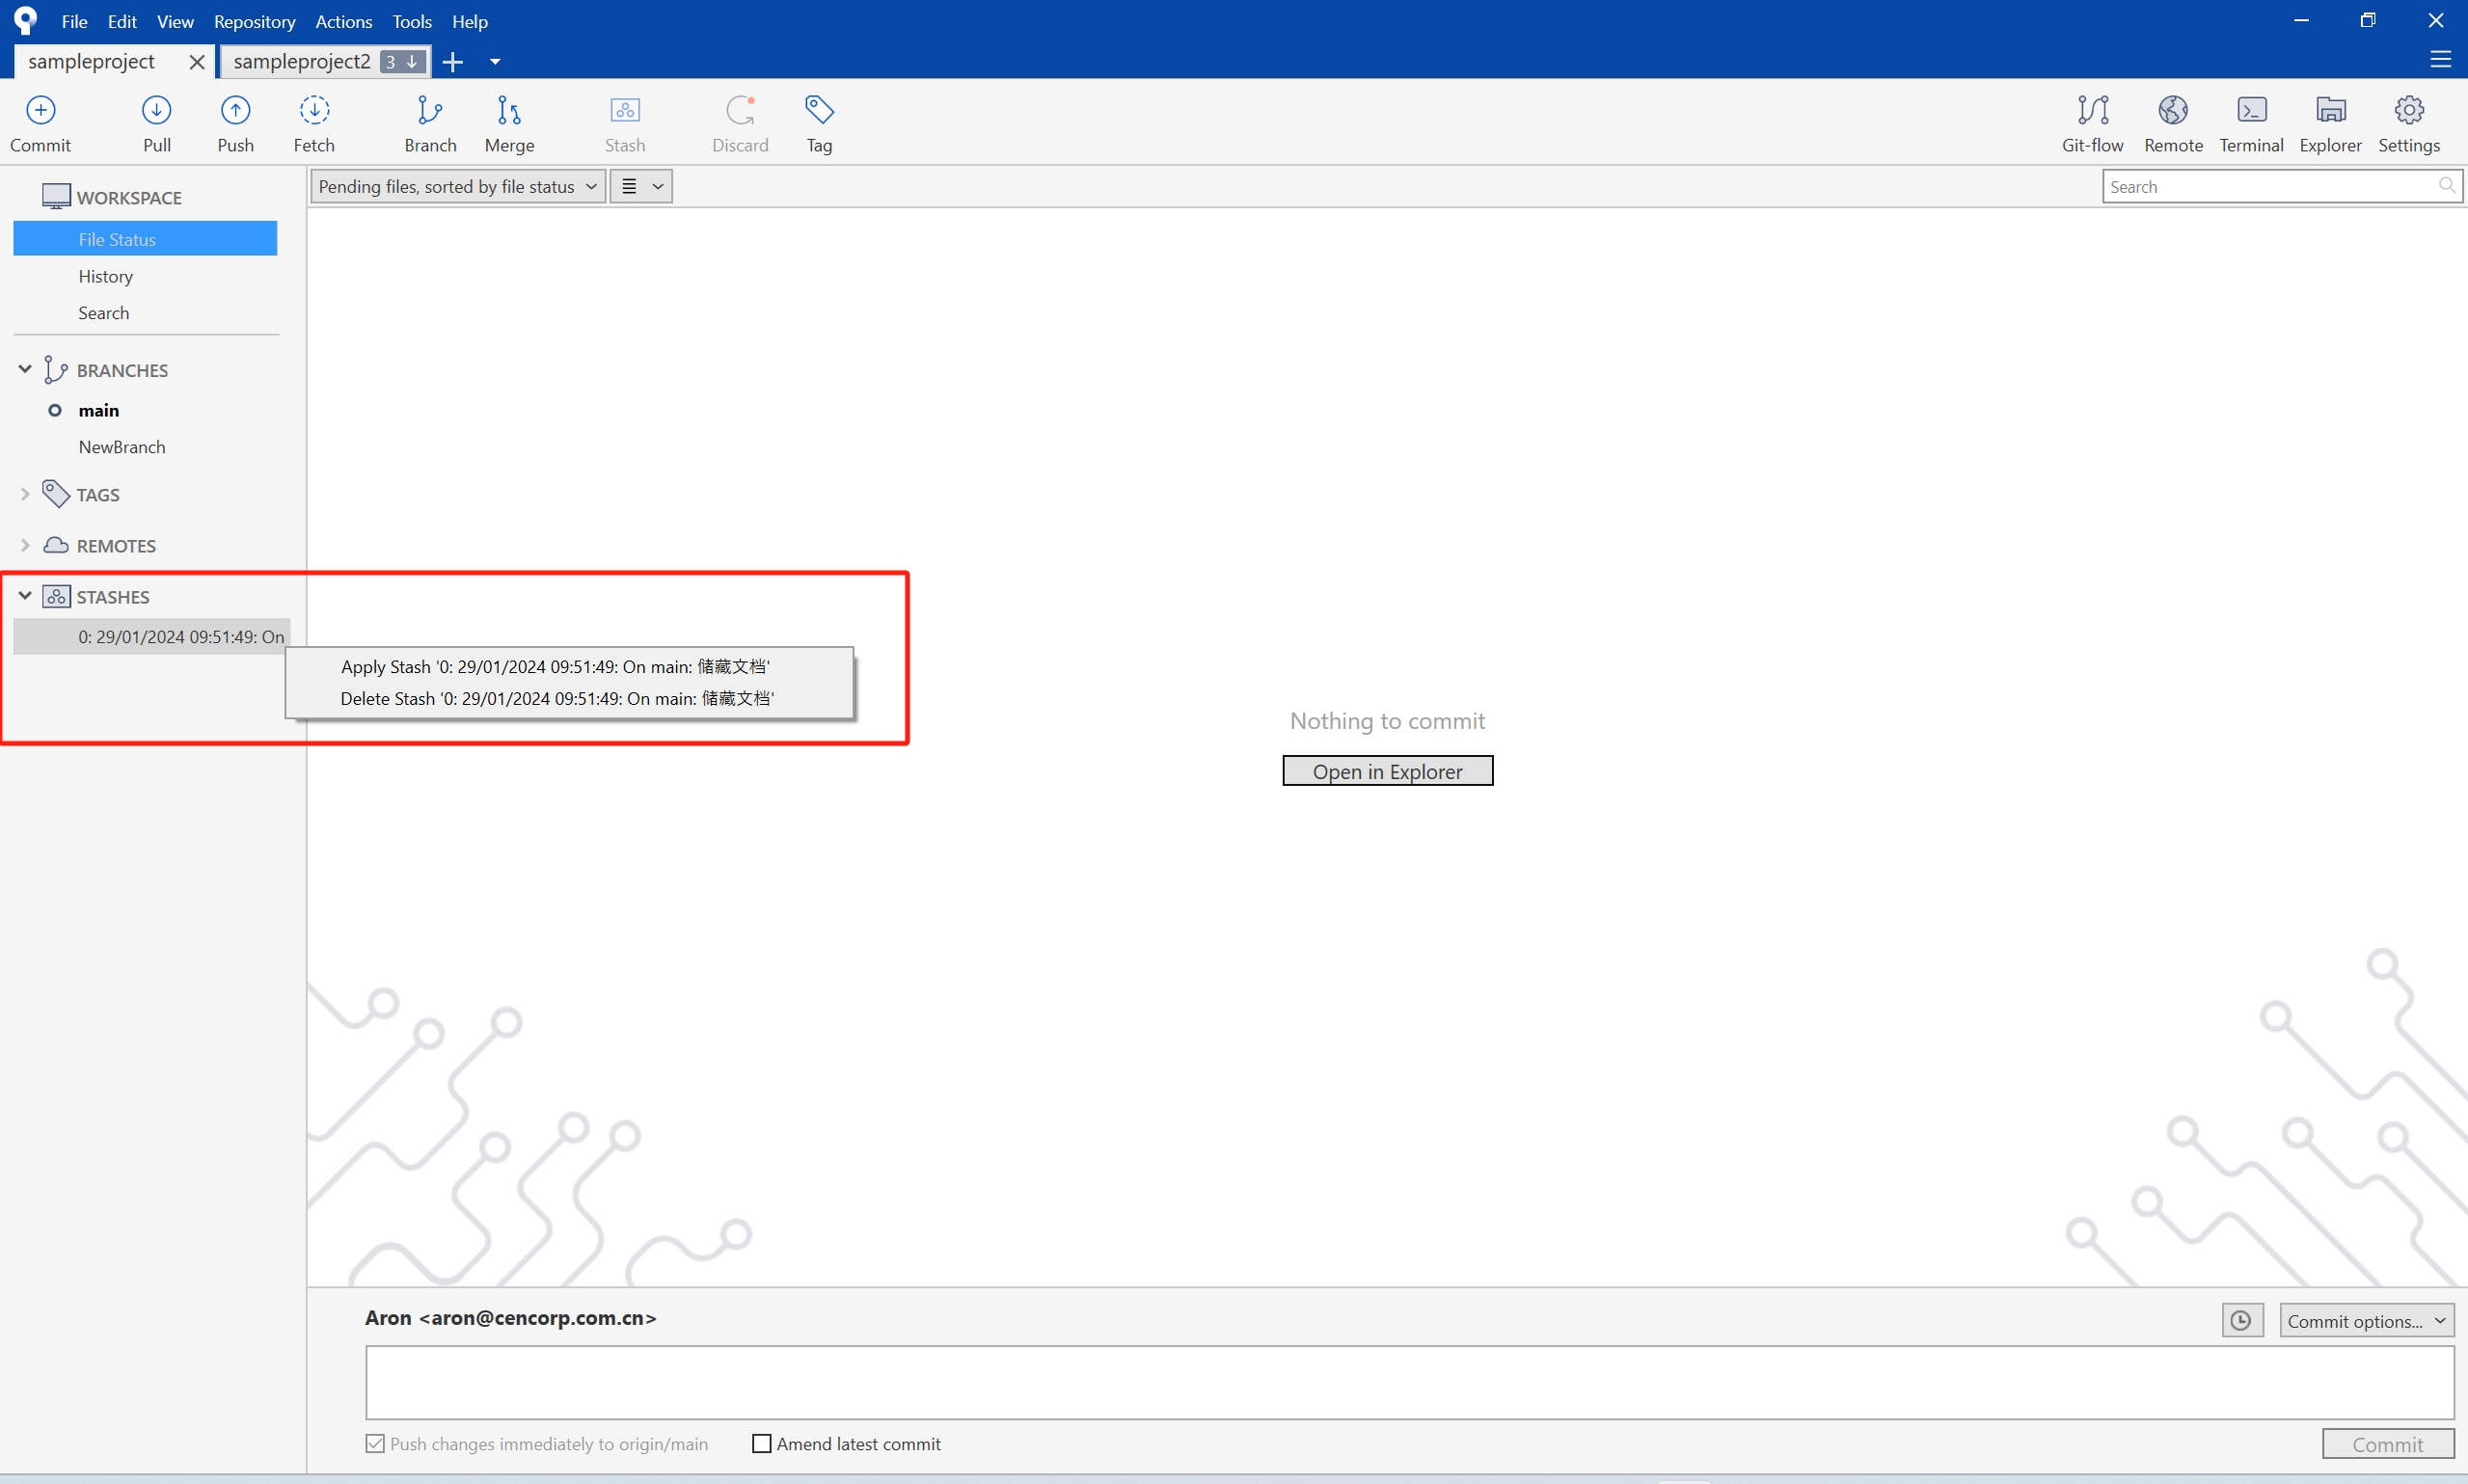This screenshot has height=1484, width=2468.
Task: Open the Terminal icon
Action: click(x=2251, y=122)
